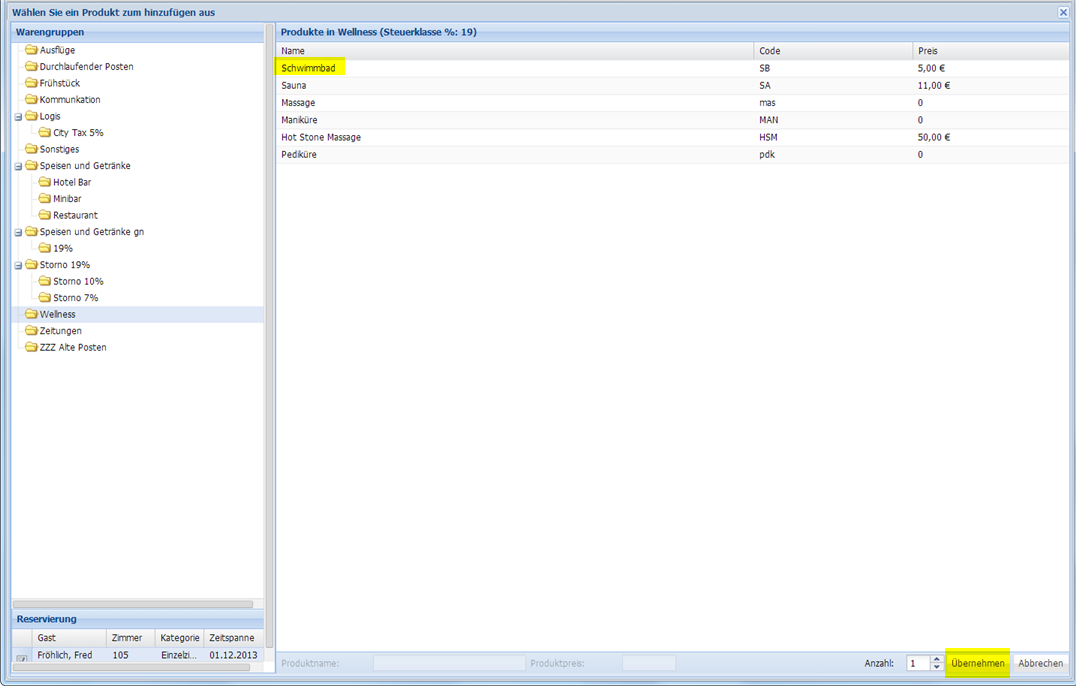Click the City Tax 5% folder icon
The height and width of the screenshot is (686, 1076).
pos(45,133)
